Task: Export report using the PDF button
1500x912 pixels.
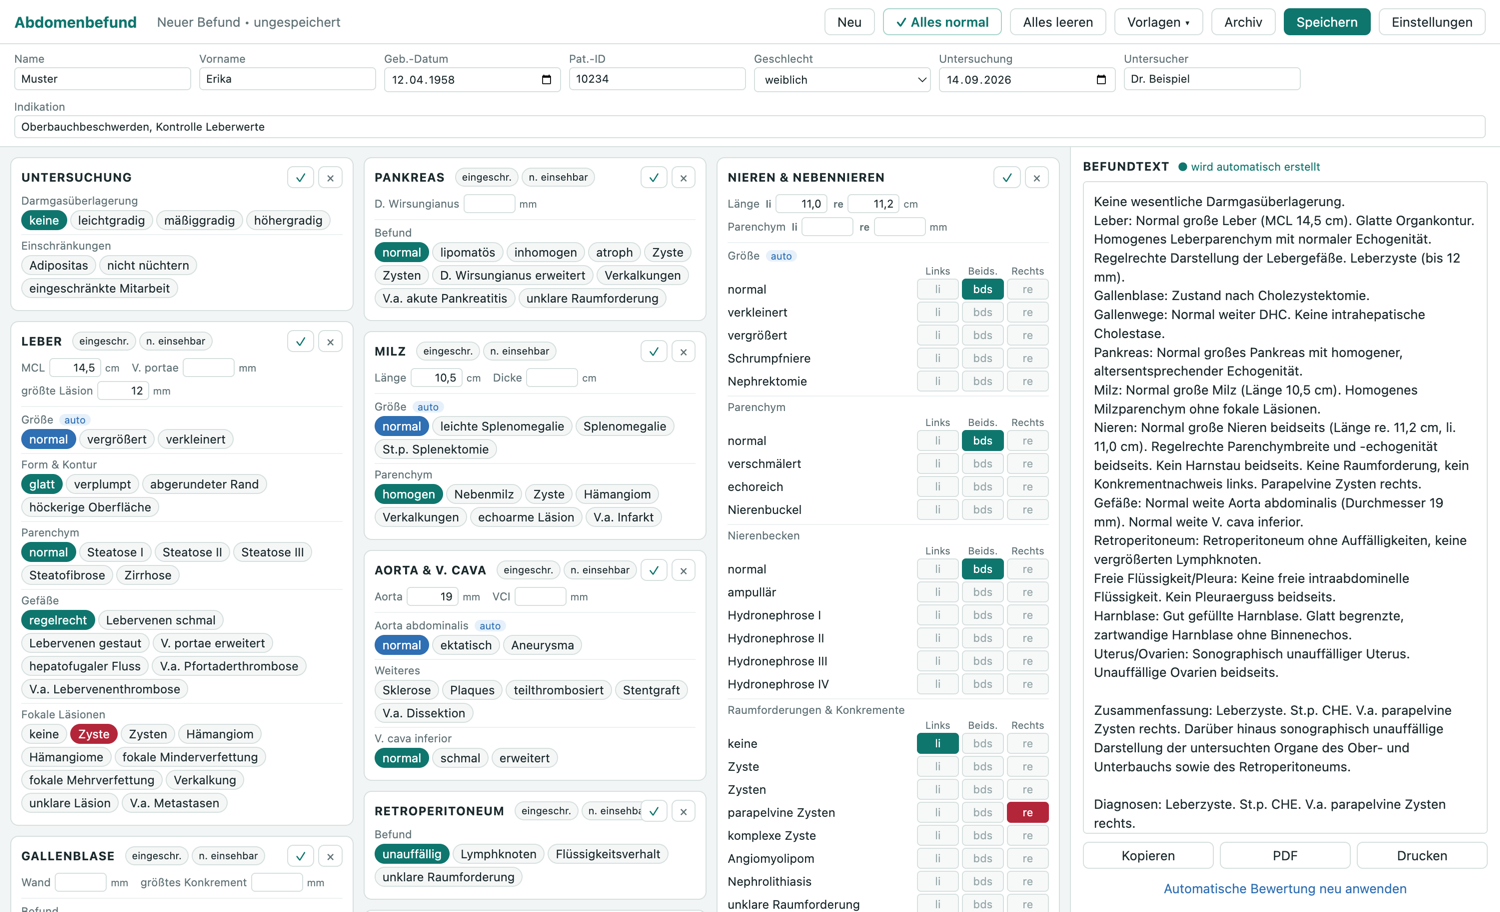Action: 1285,856
